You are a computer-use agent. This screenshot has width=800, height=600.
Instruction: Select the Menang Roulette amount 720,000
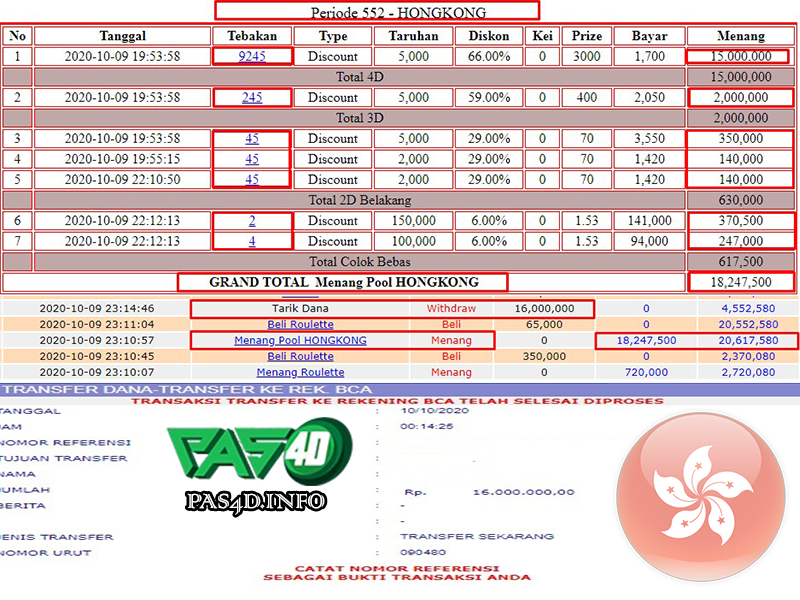646,372
